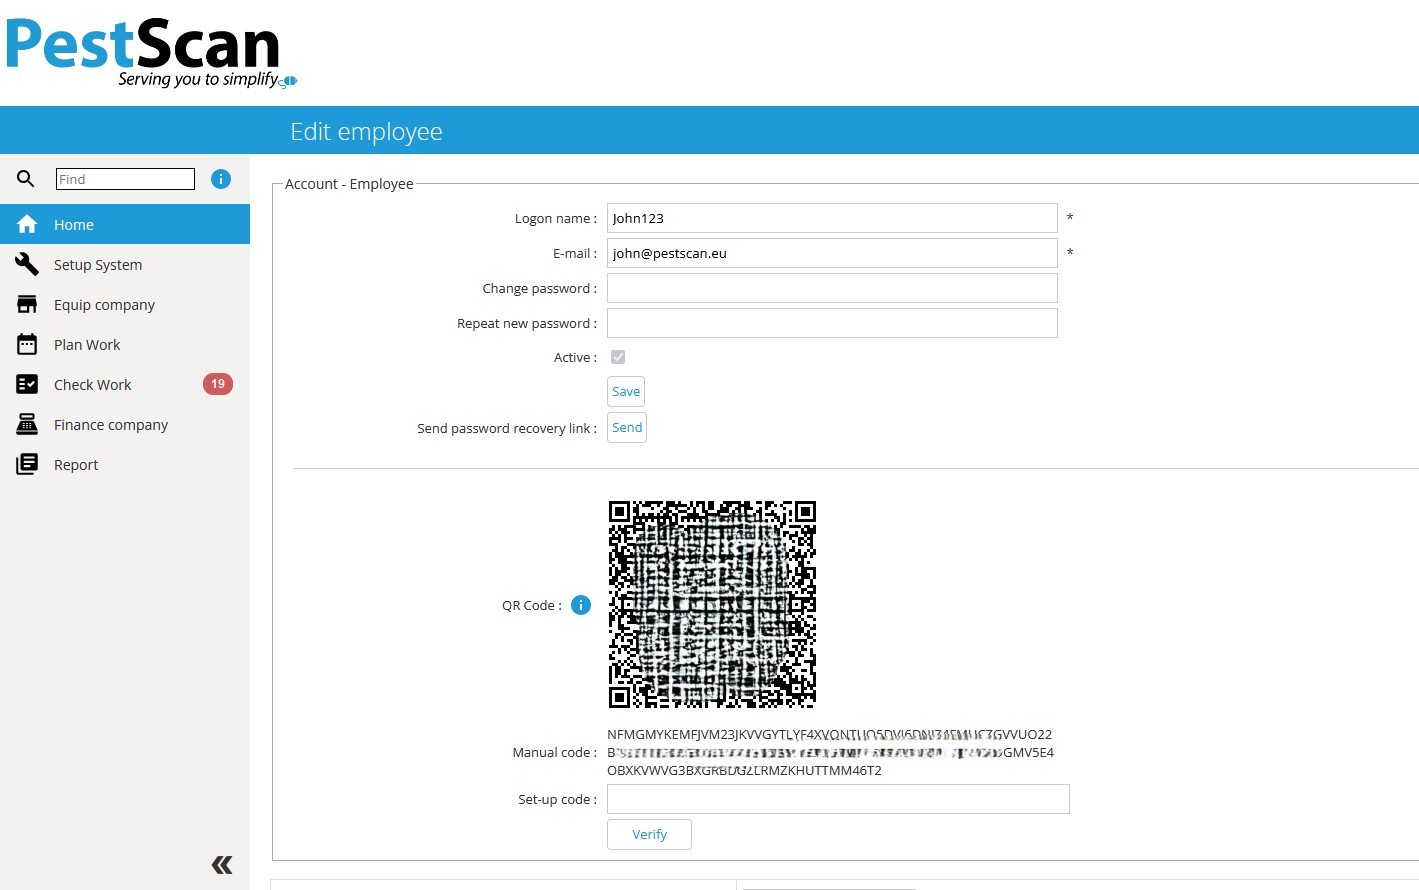Viewport: 1419px width, 890px height.
Task: Click the E-mail field
Action: 832,253
